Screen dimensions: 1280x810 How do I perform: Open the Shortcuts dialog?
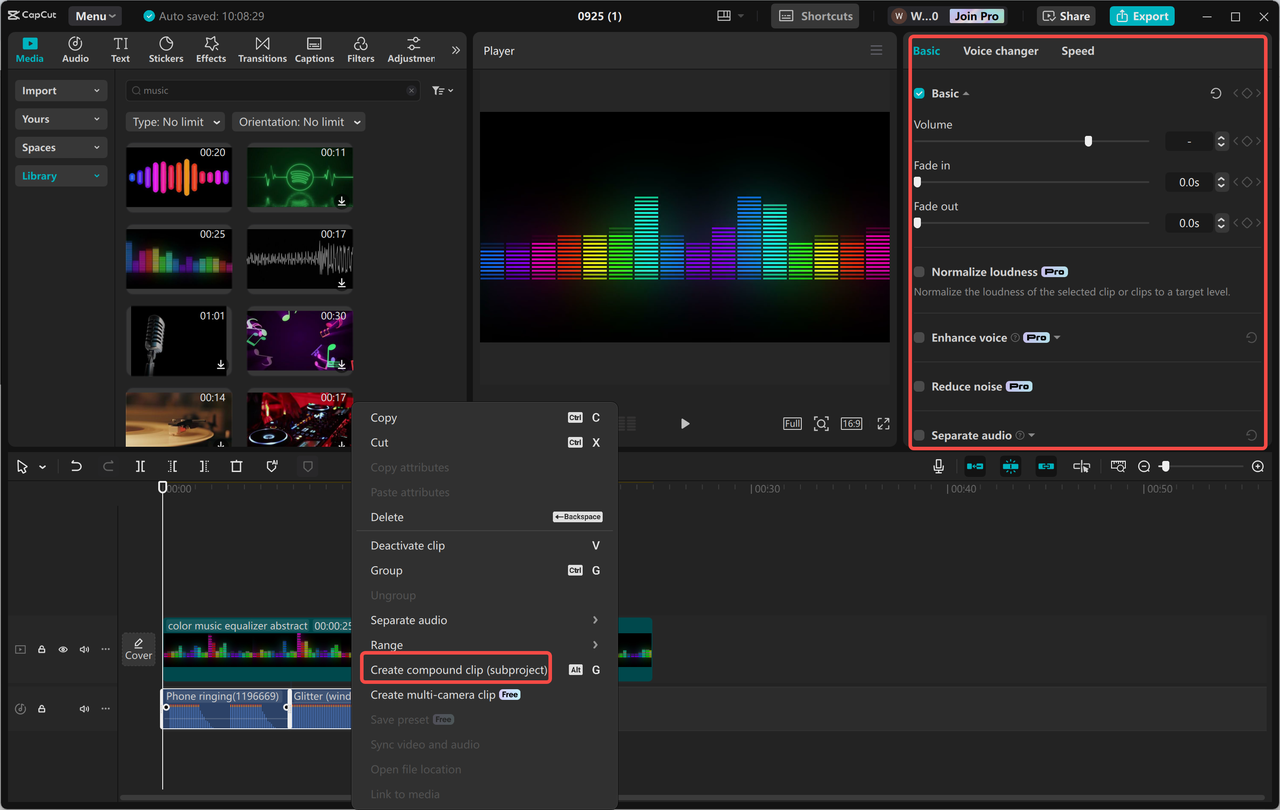[814, 15]
